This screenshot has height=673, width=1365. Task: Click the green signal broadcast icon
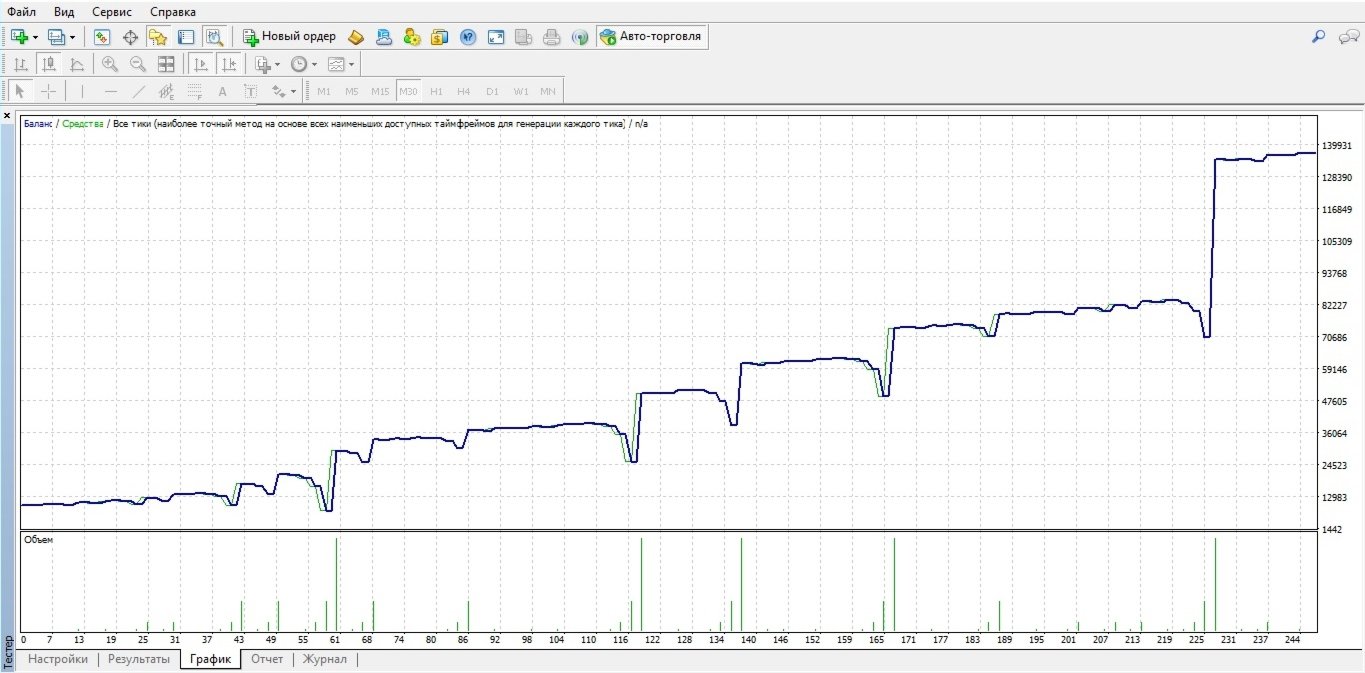580,37
